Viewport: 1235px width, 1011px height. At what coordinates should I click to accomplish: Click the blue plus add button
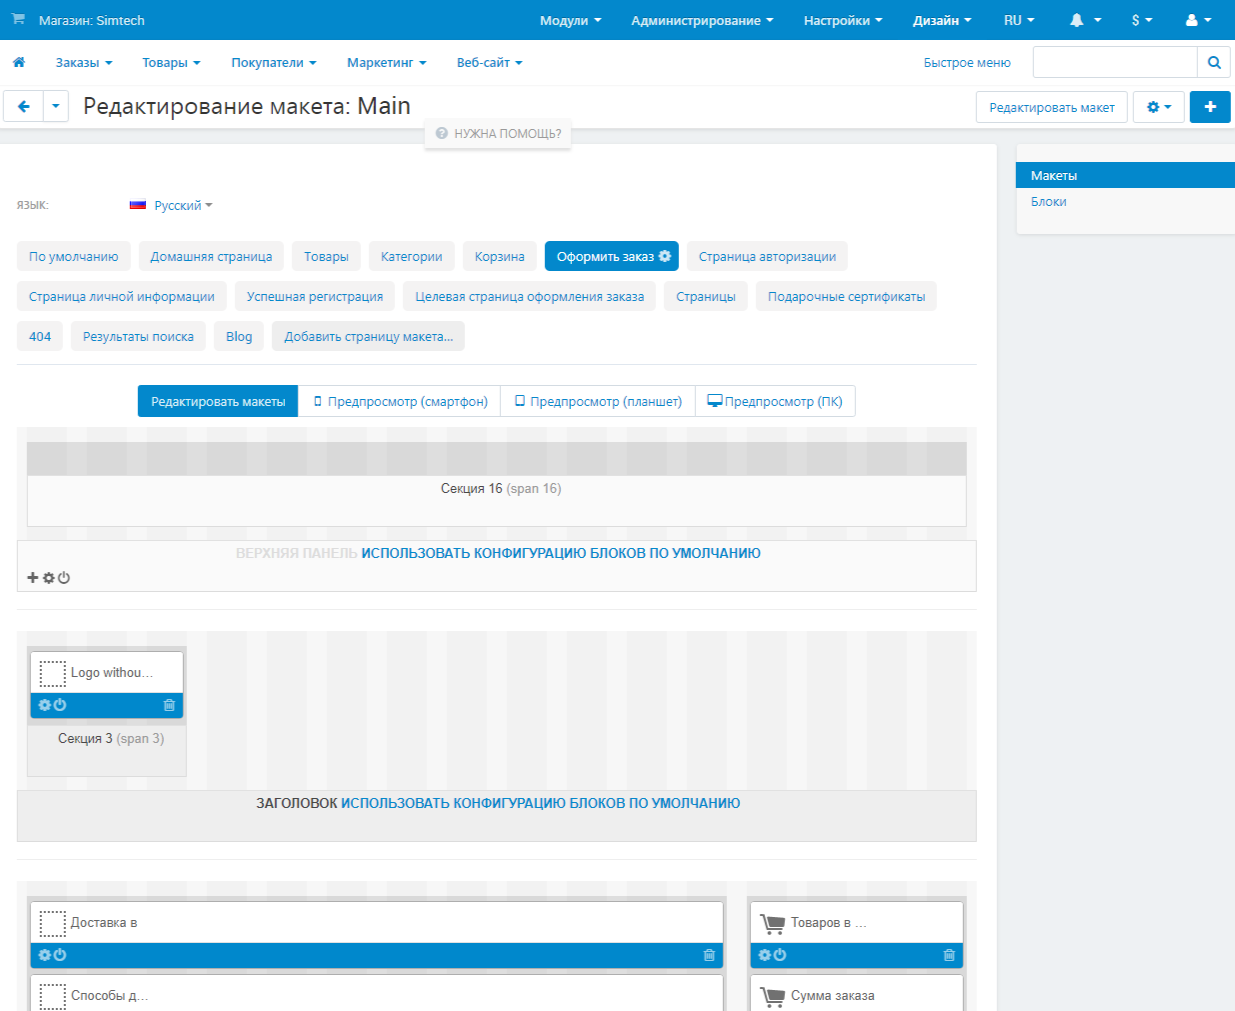(1210, 107)
